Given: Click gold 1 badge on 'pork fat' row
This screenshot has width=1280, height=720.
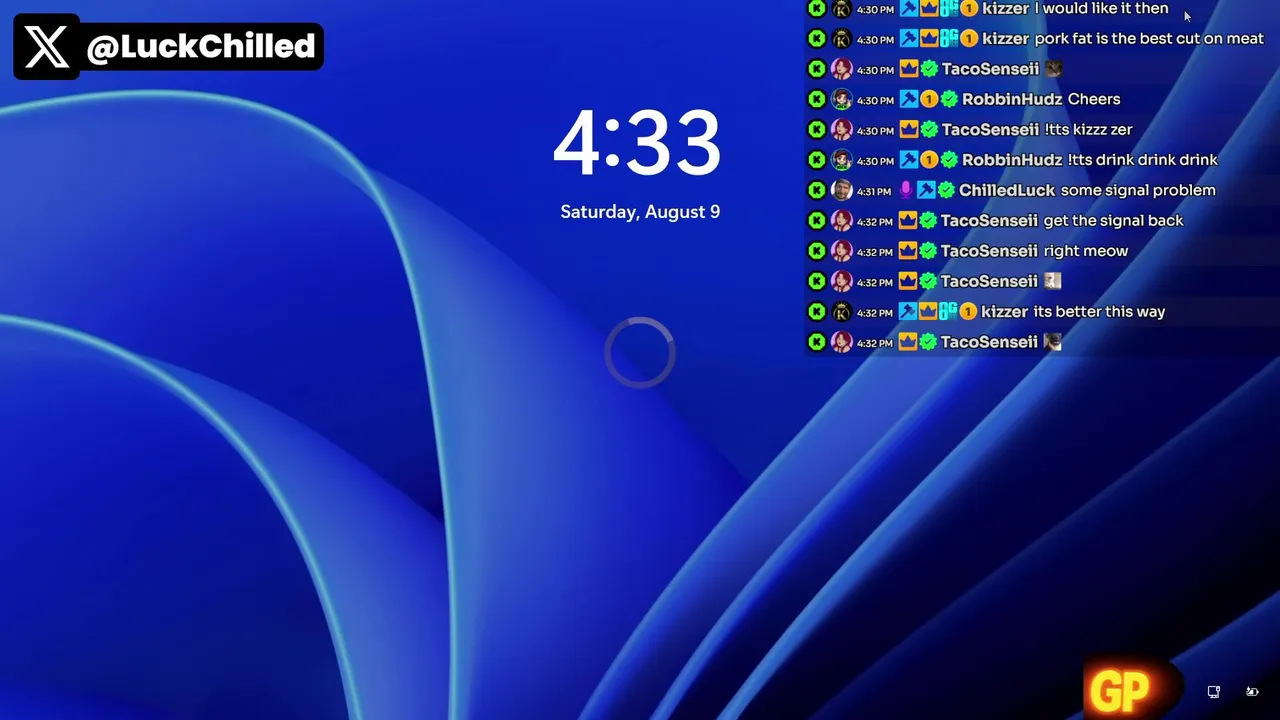Looking at the screenshot, I should (x=968, y=39).
